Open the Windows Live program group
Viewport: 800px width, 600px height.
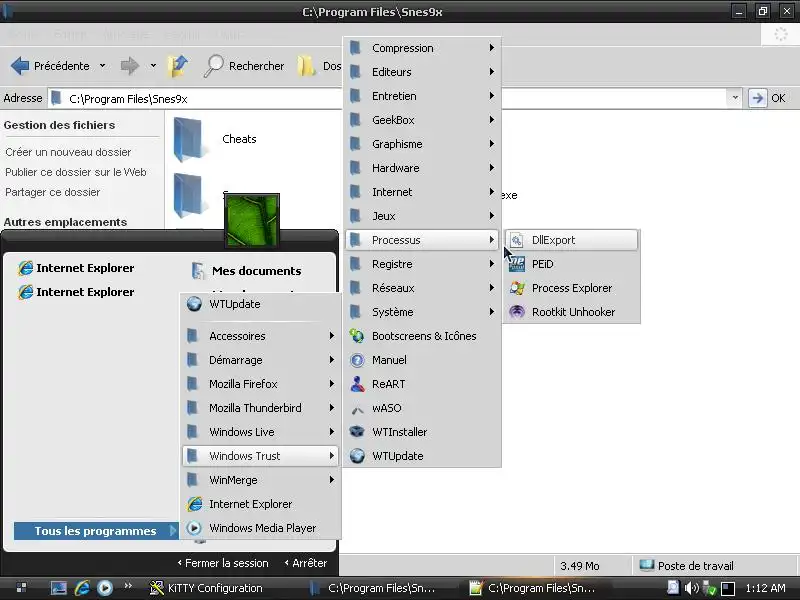[260, 432]
